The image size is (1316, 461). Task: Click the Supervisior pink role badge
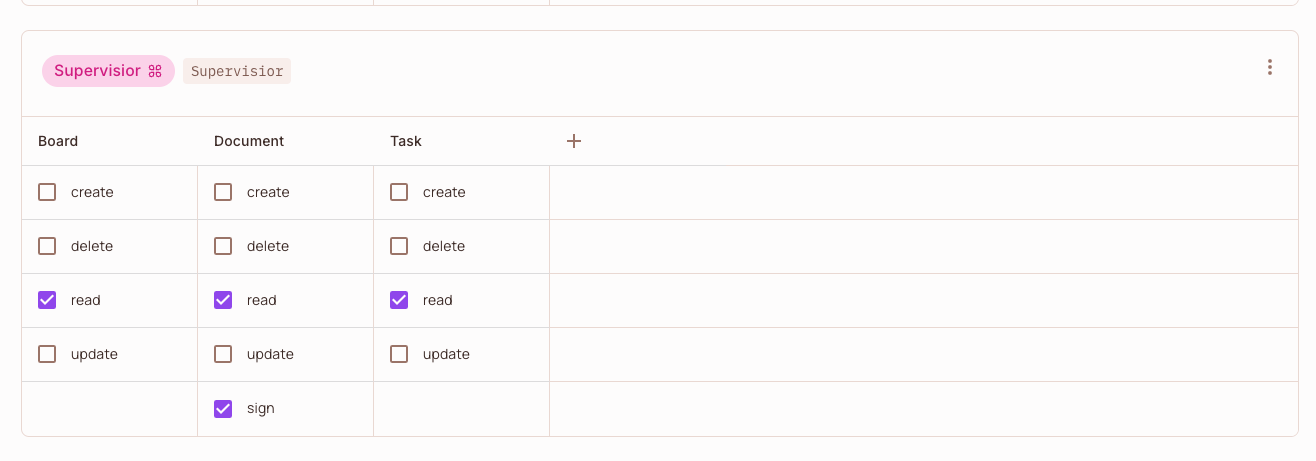(108, 71)
